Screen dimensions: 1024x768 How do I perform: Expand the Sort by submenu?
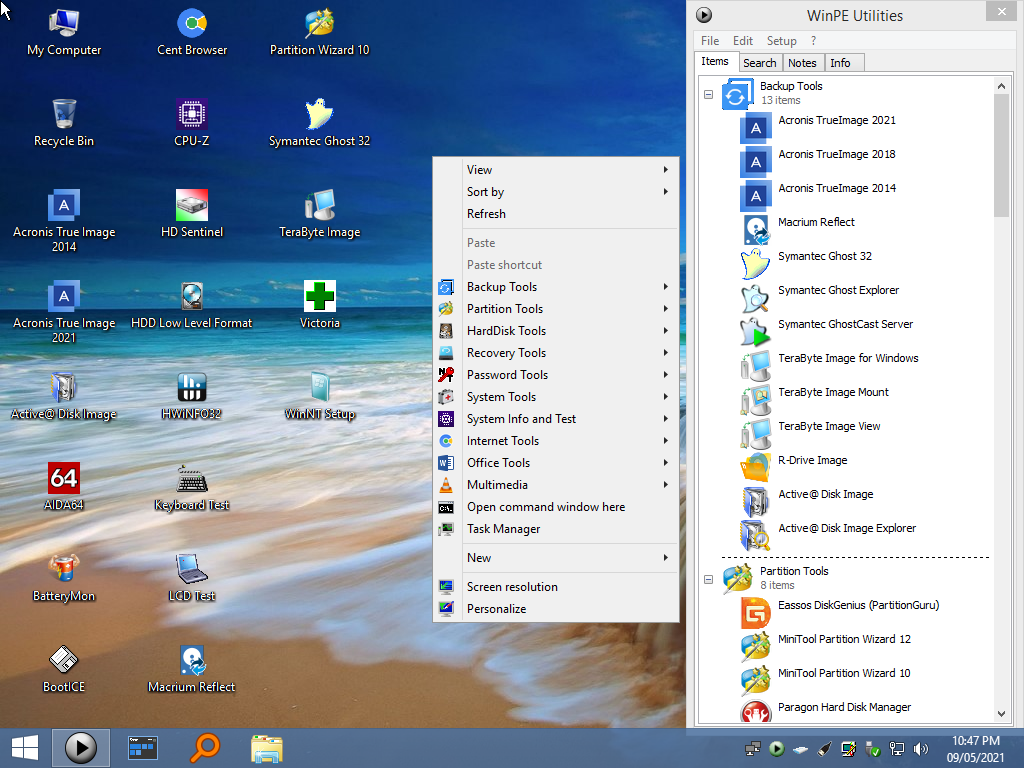556,192
